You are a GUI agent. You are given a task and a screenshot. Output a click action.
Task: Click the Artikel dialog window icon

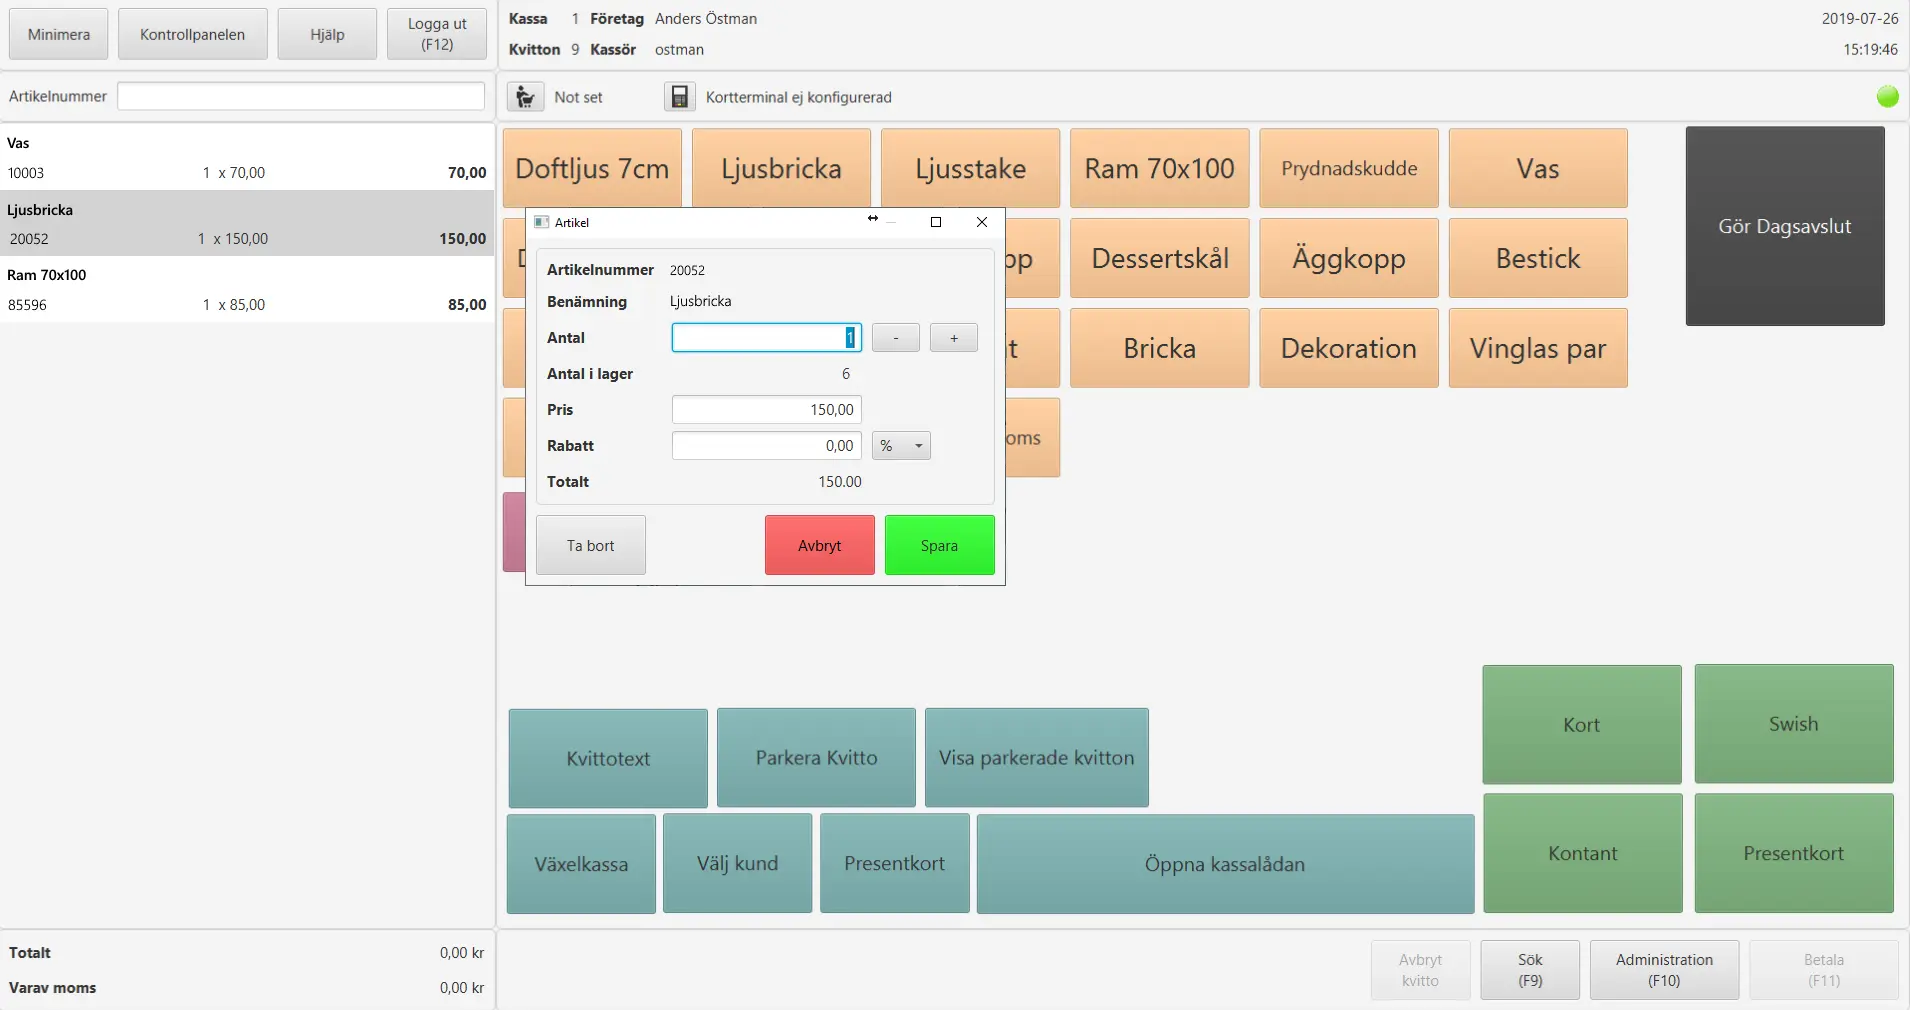coord(542,222)
